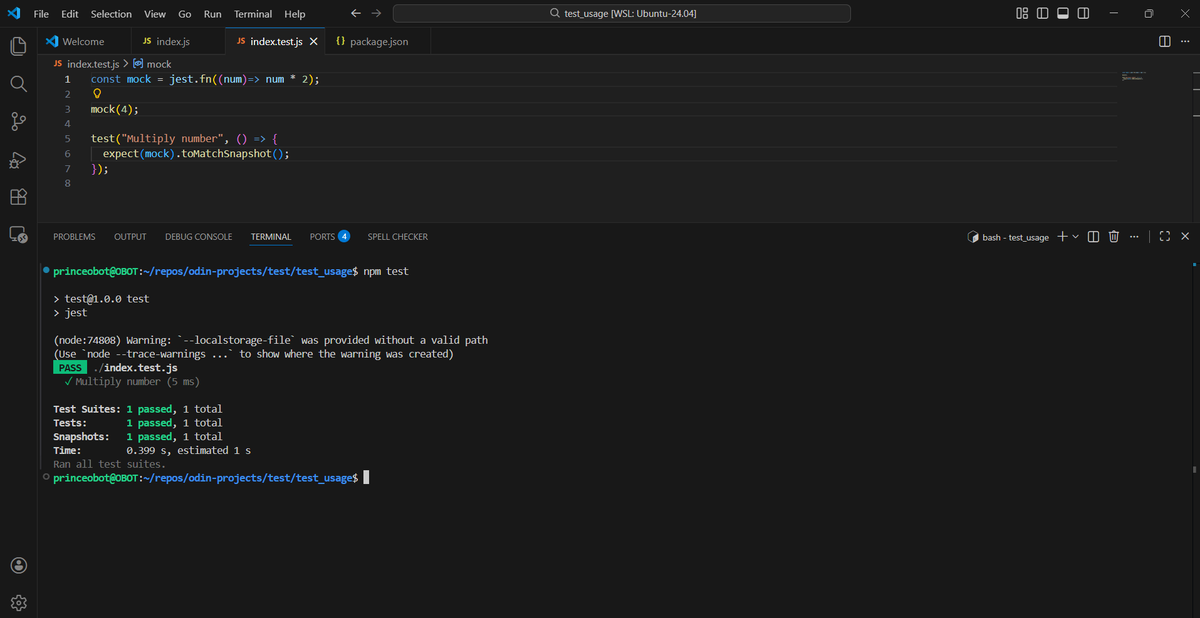The image size is (1200, 618).
Task: Click 'Ran all test suites.' text
Action: point(109,464)
